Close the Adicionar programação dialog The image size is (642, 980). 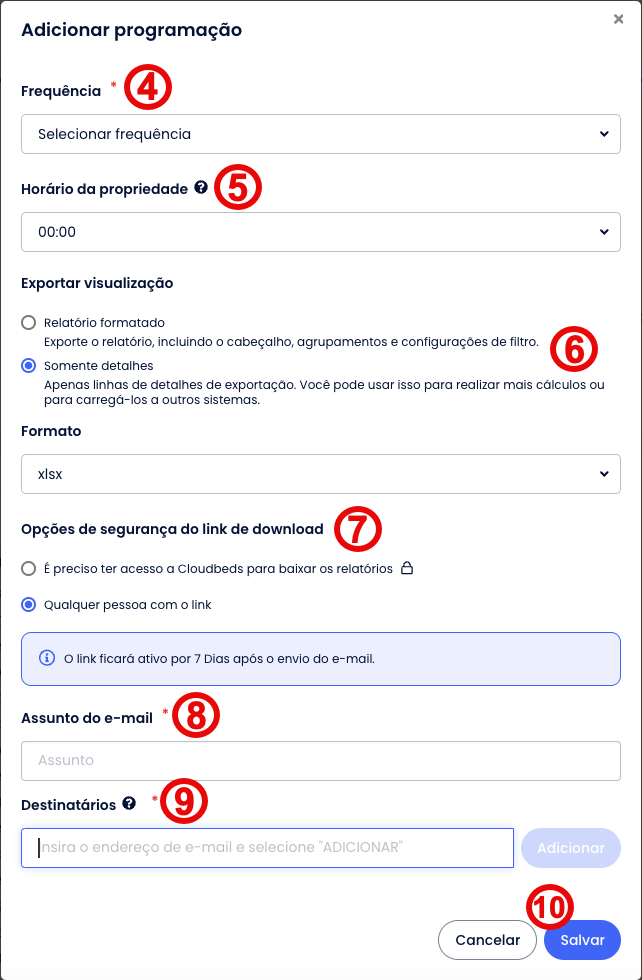click(x=619, y=19)
